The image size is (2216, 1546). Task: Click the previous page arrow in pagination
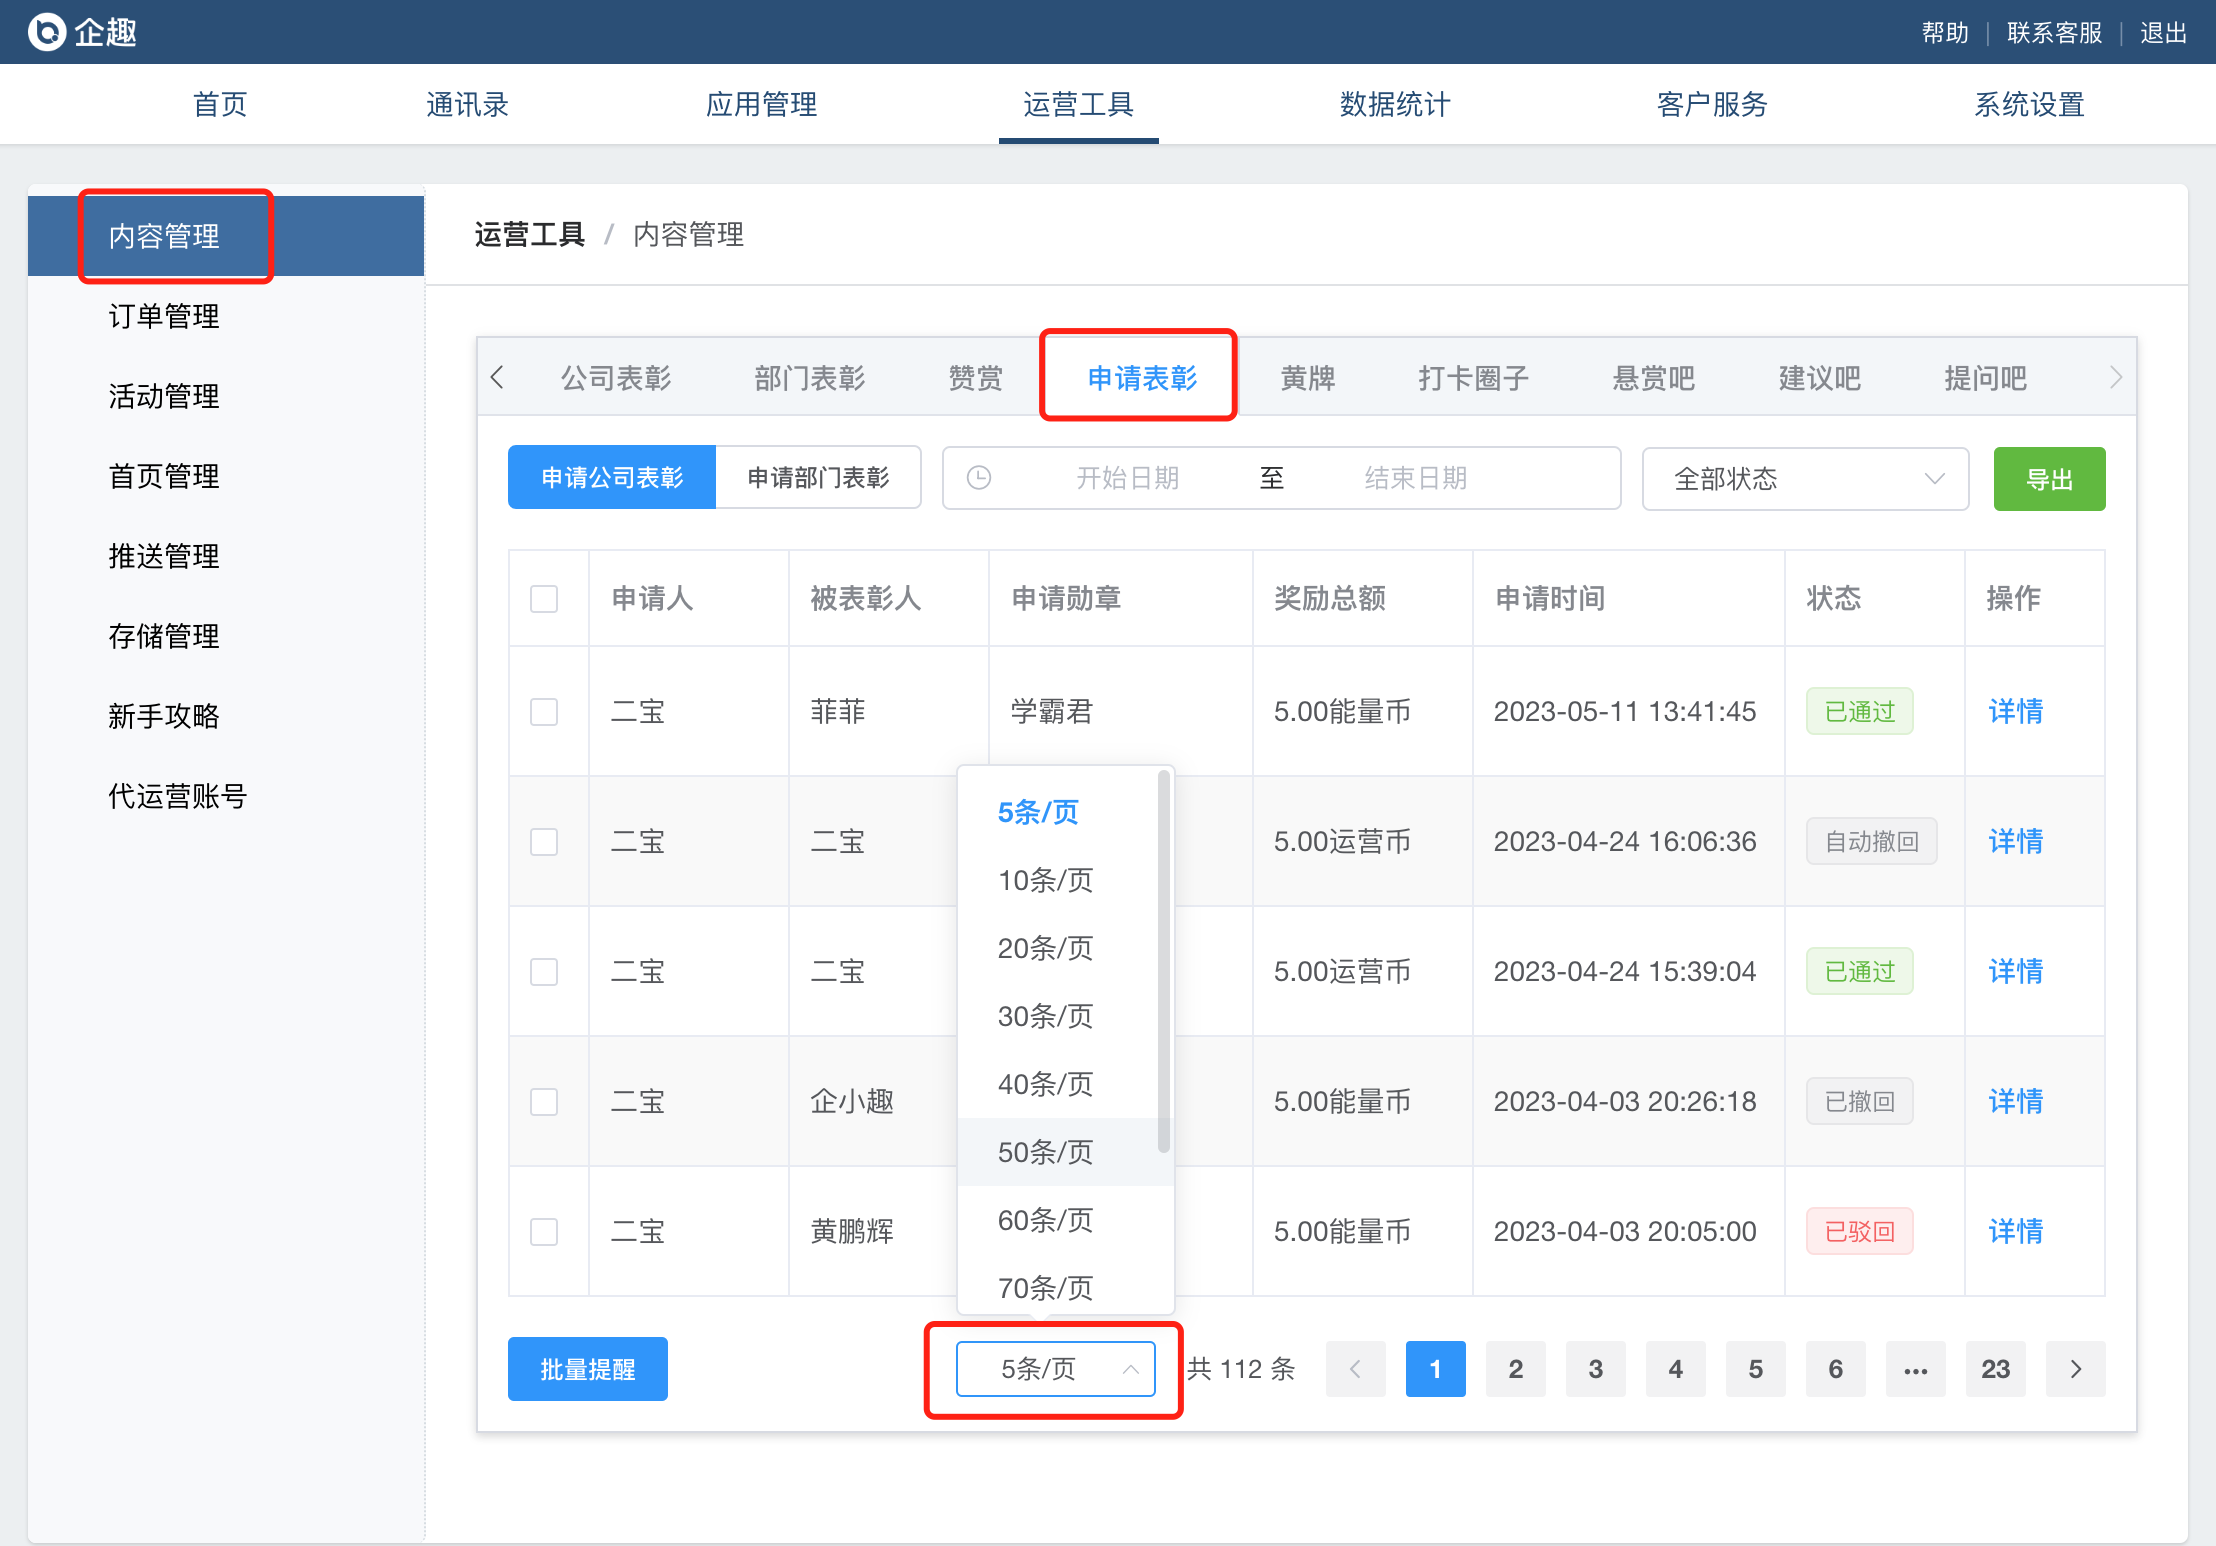[x=1355, y=1369]
